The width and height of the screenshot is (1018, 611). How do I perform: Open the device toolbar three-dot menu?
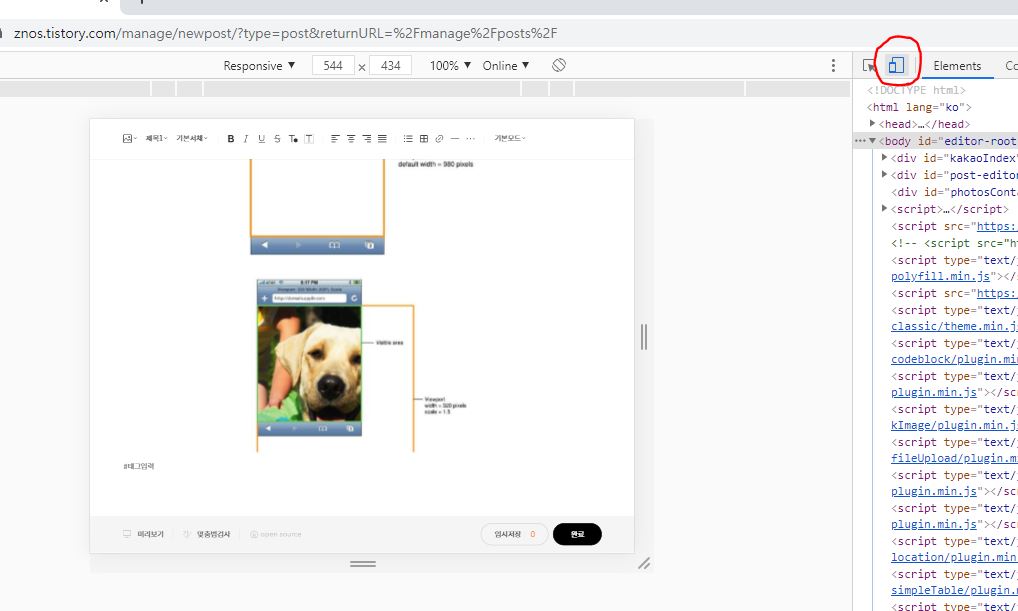(833, 65)
